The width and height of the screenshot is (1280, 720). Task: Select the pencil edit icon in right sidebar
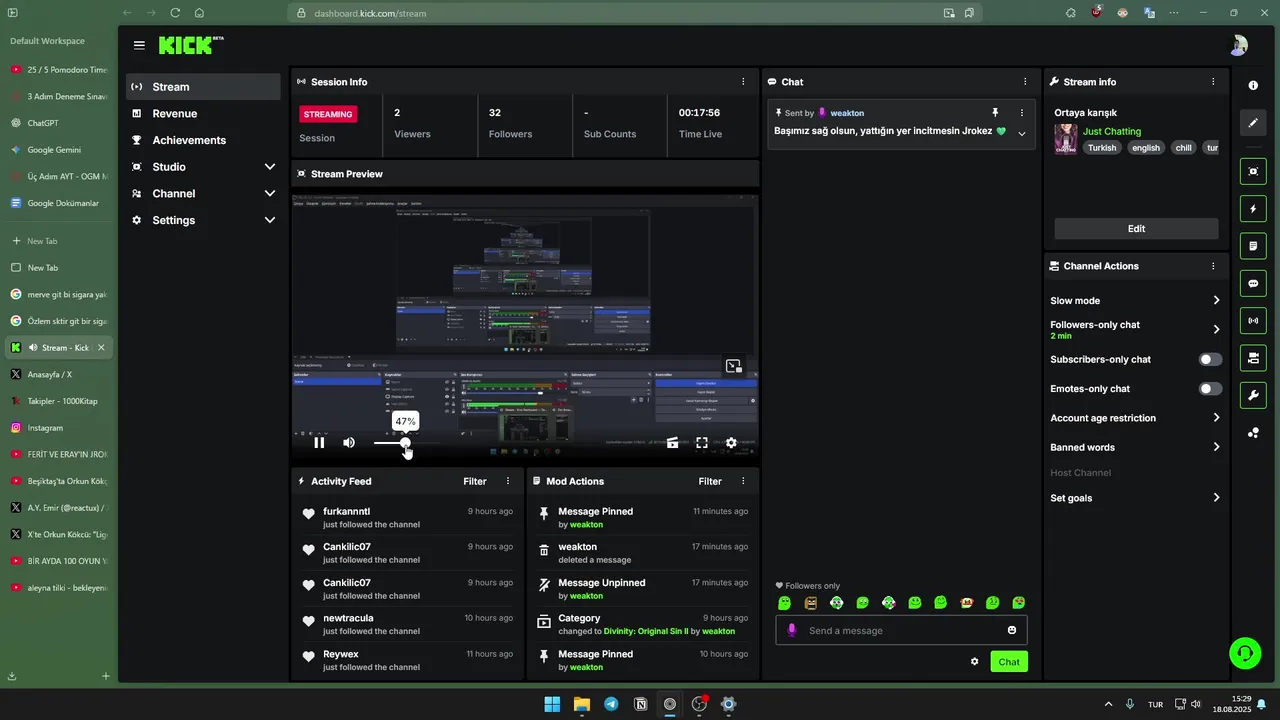pos(1253,123)
